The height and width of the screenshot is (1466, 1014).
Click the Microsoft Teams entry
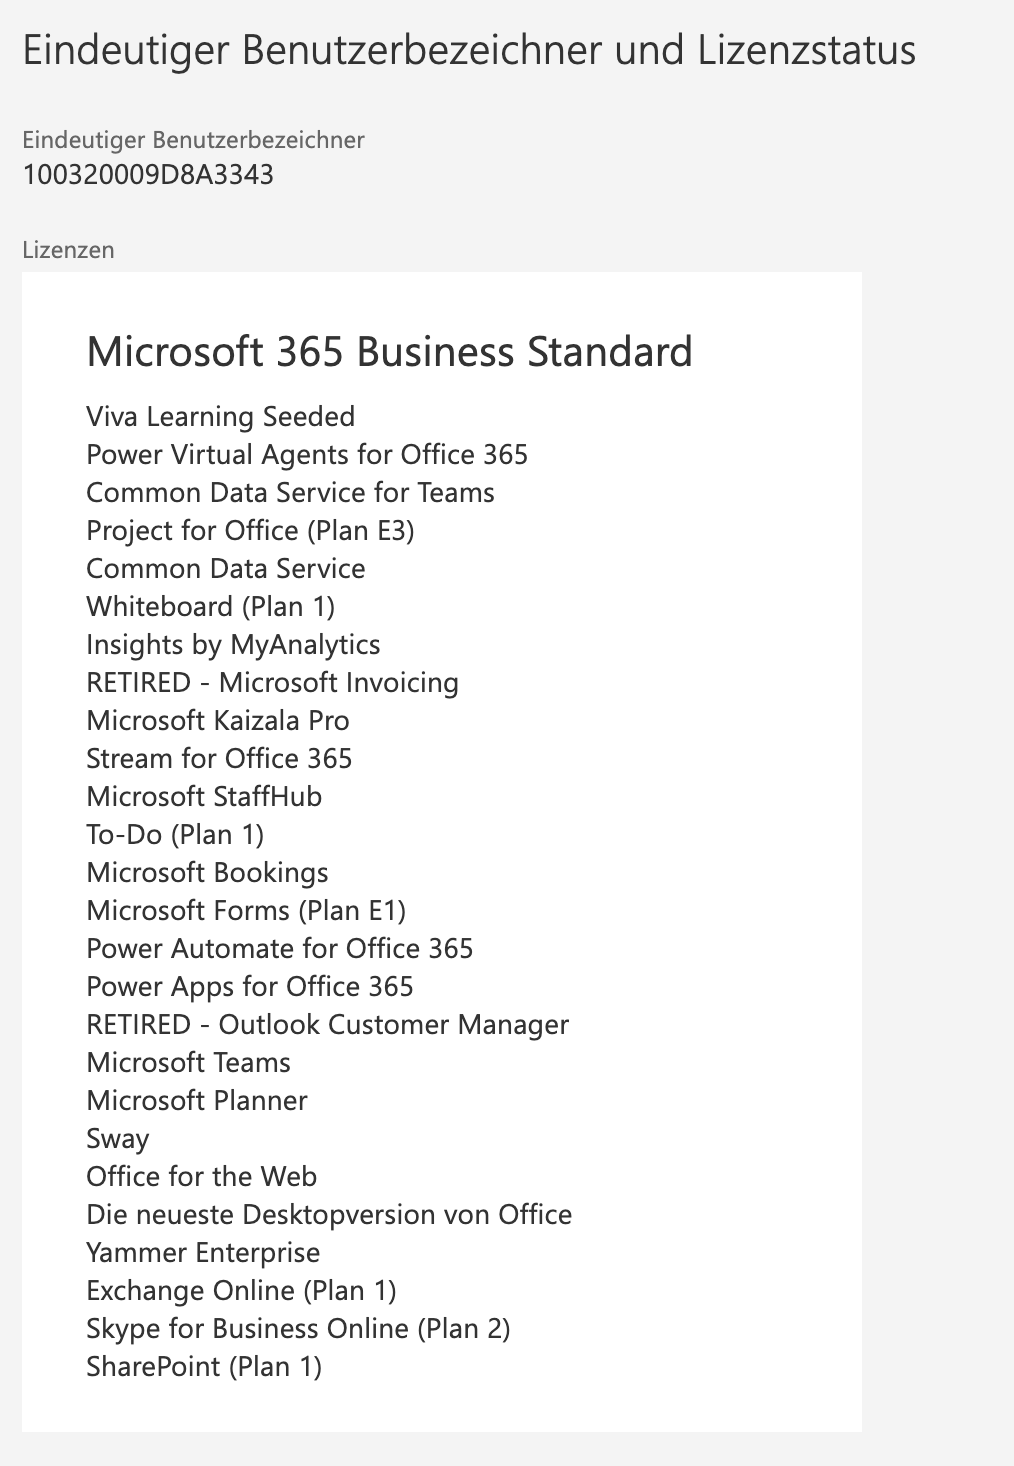click(x=189, y=1063)
